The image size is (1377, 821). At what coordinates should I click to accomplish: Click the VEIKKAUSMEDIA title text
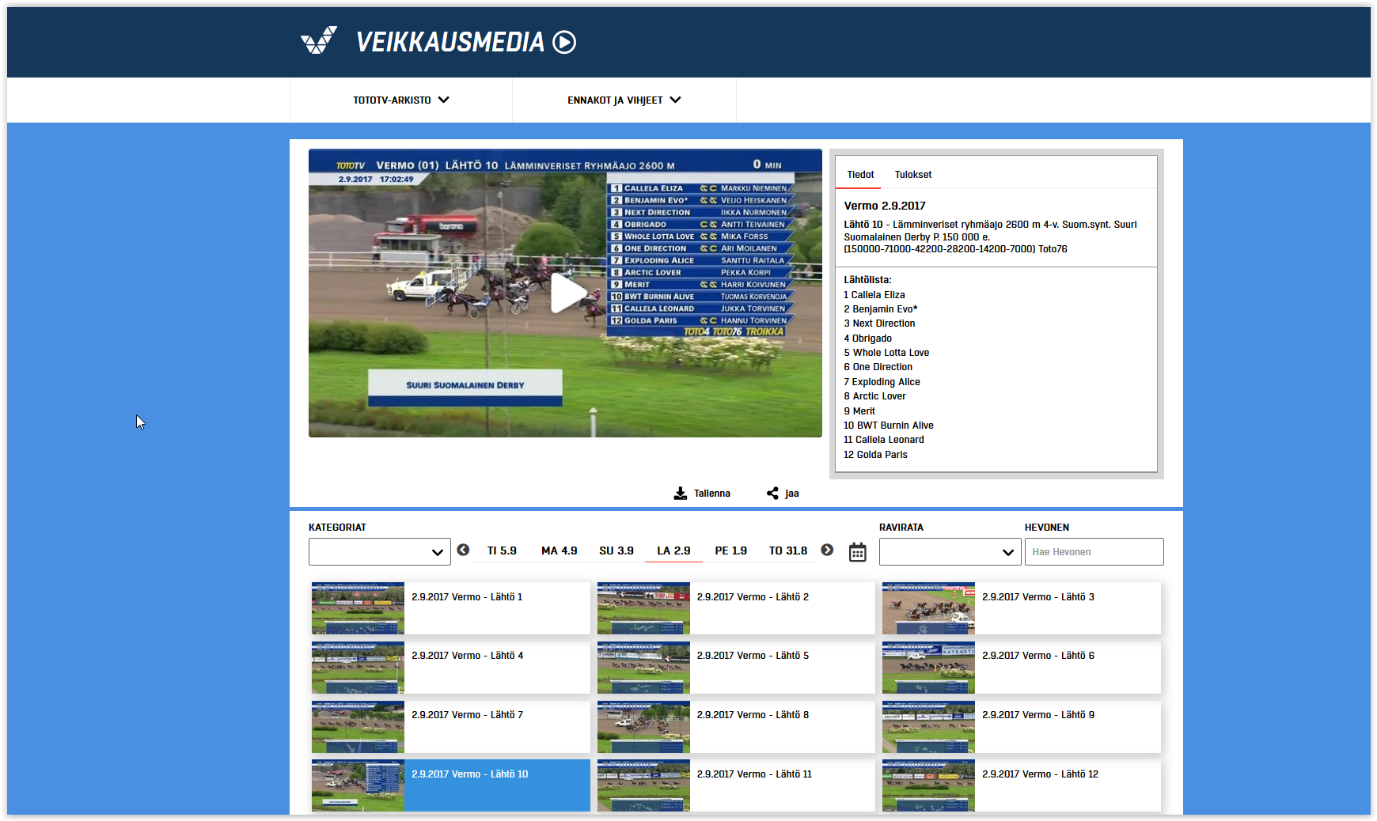tap(450, 42)
